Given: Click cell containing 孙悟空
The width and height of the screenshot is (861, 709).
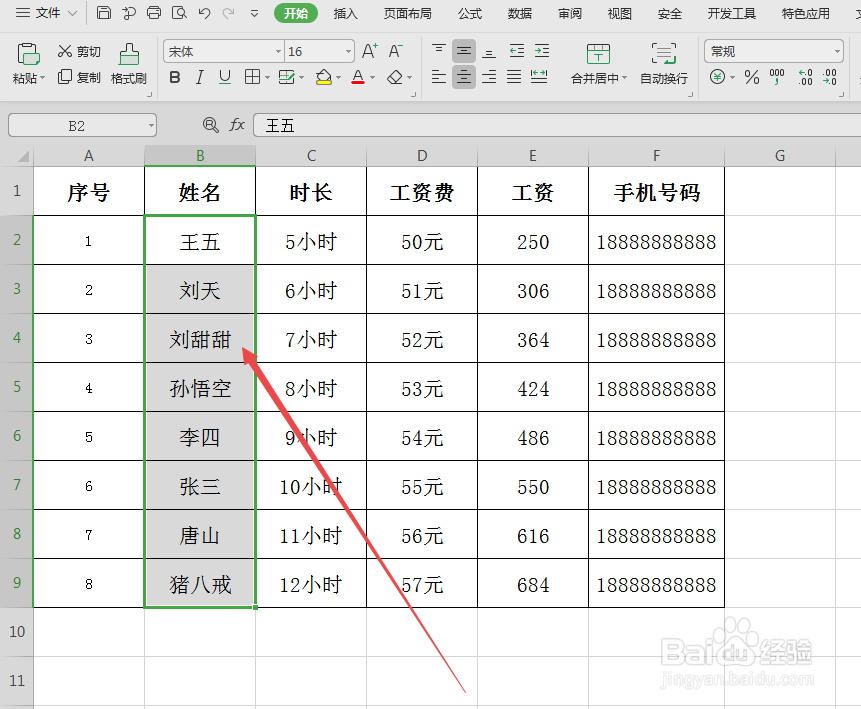Looking at the screenshot, I should coord(200,388).
